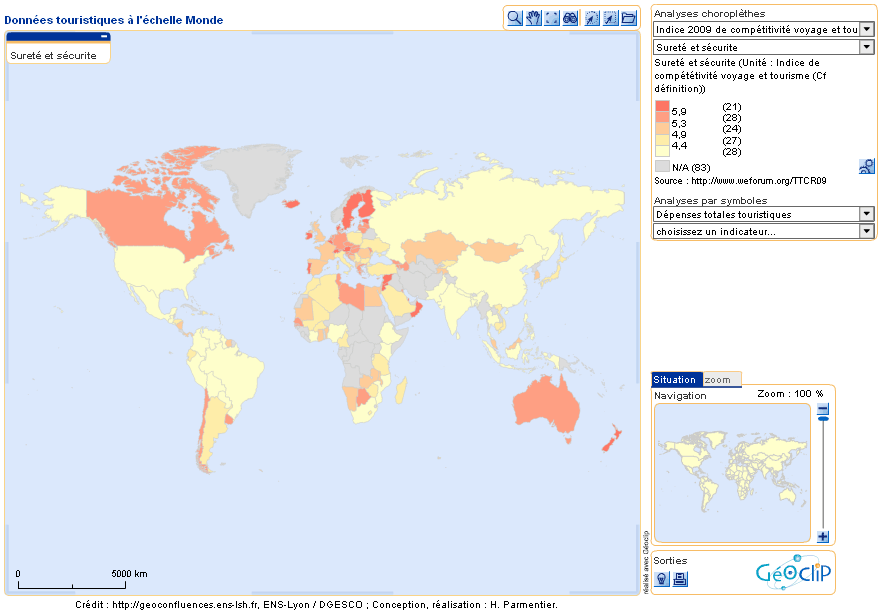The width and height of the screenshot is (881, 613).
Task: Click the GéoClip logo link
Action: 792,573
